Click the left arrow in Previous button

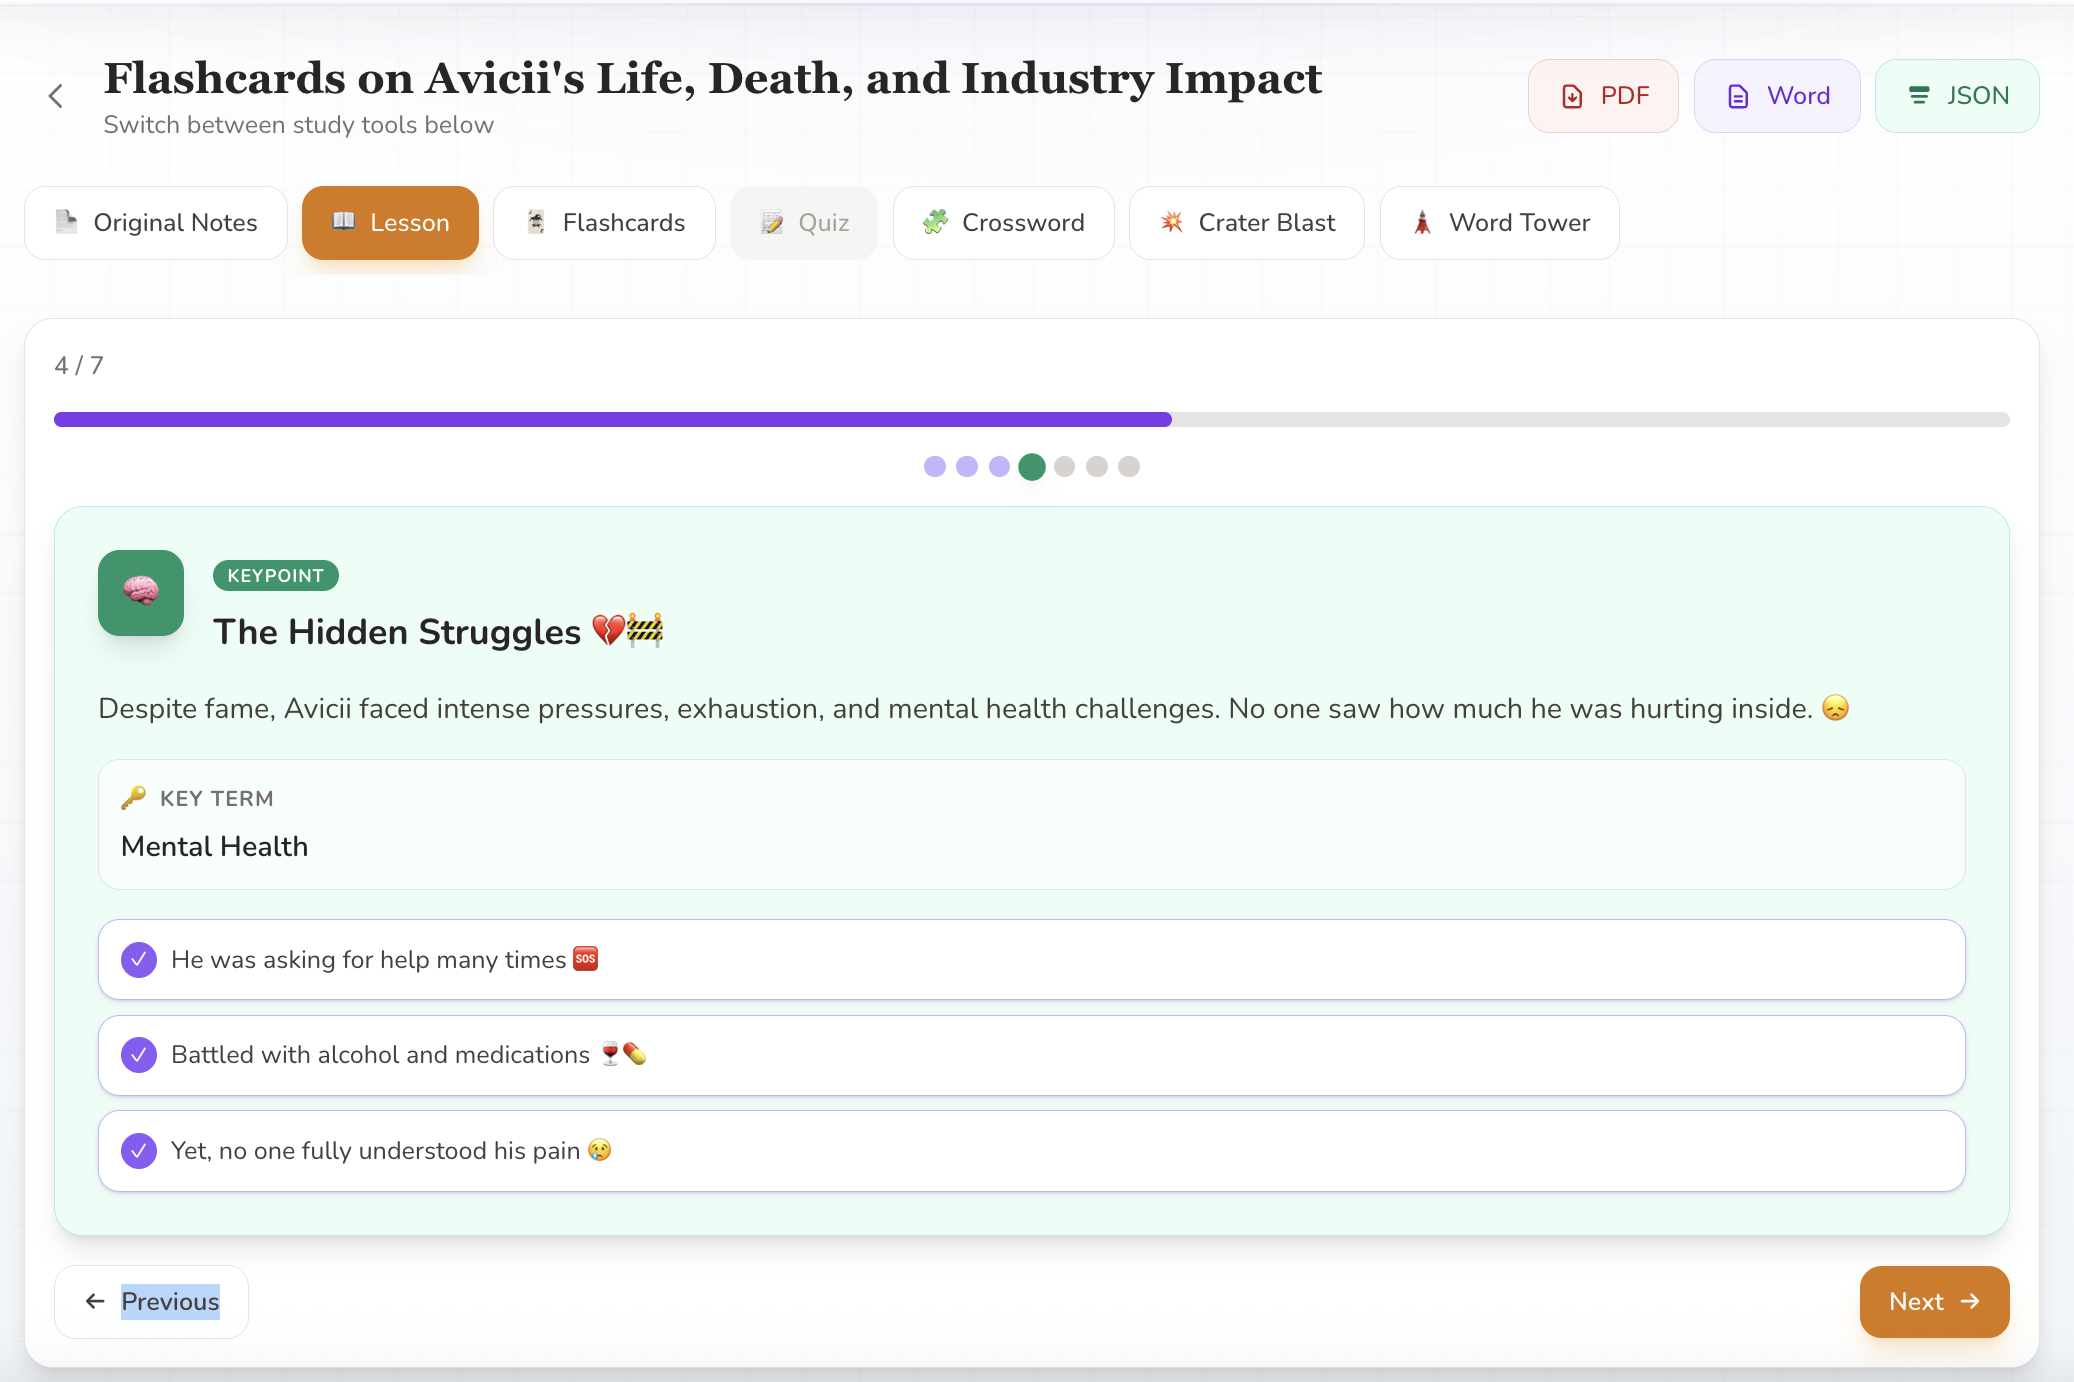tap(95, 1301)
